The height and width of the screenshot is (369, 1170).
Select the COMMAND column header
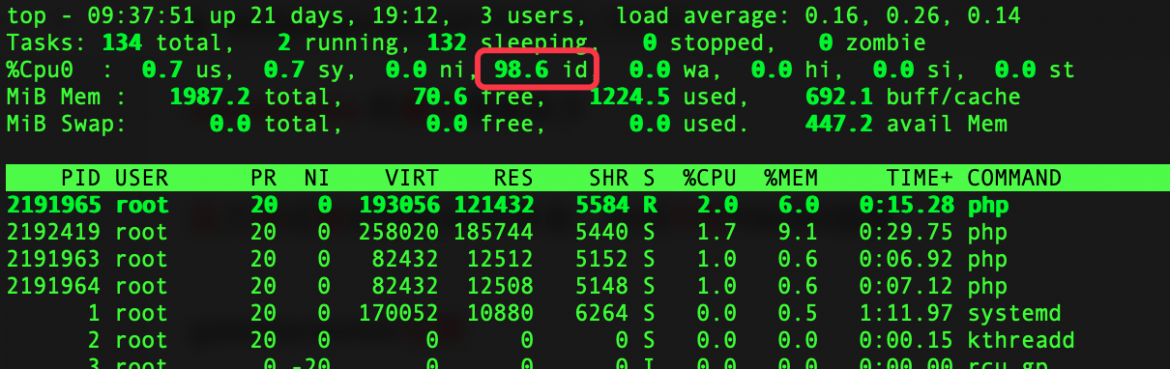click(1013, 178)
